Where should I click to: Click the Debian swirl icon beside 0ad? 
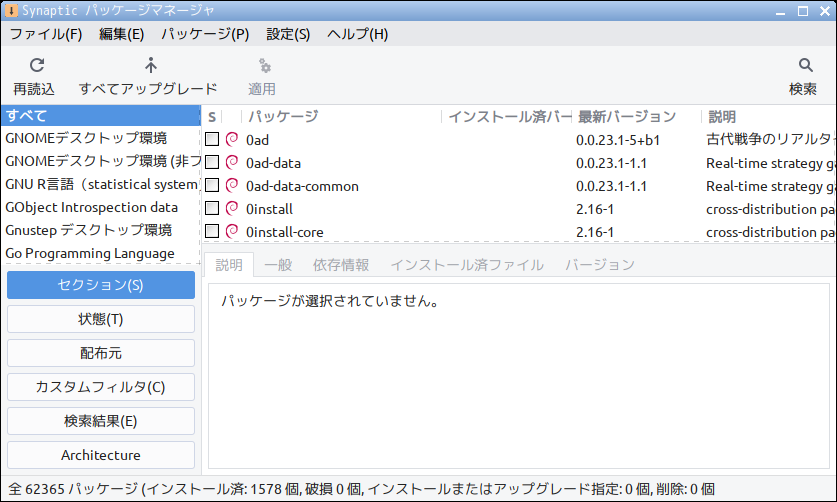232,139
